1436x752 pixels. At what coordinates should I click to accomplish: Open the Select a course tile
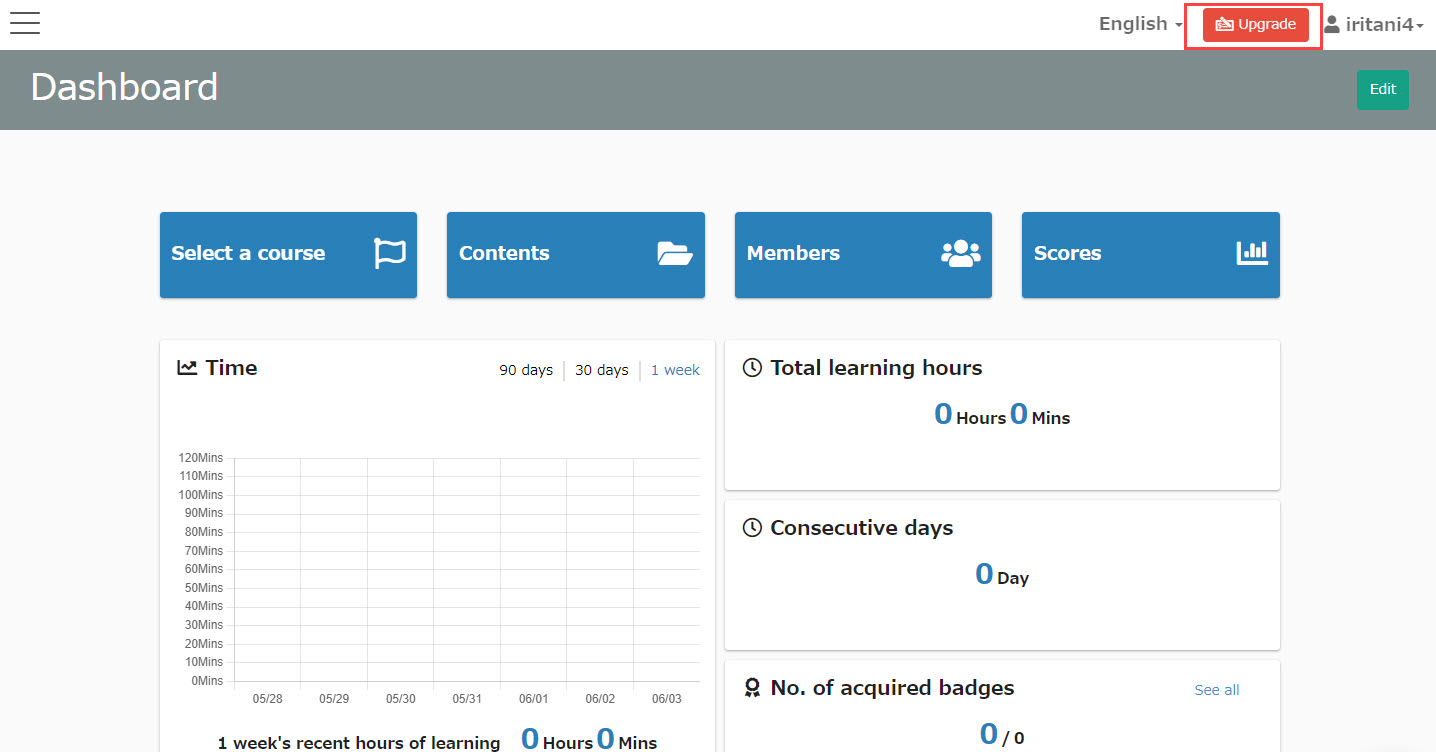click(x=260, y=254)
